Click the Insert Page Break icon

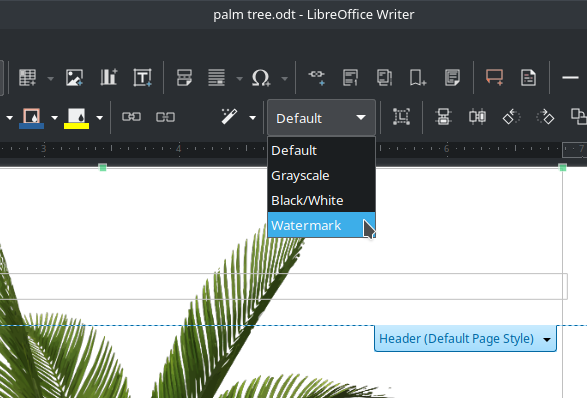point(184,78)
